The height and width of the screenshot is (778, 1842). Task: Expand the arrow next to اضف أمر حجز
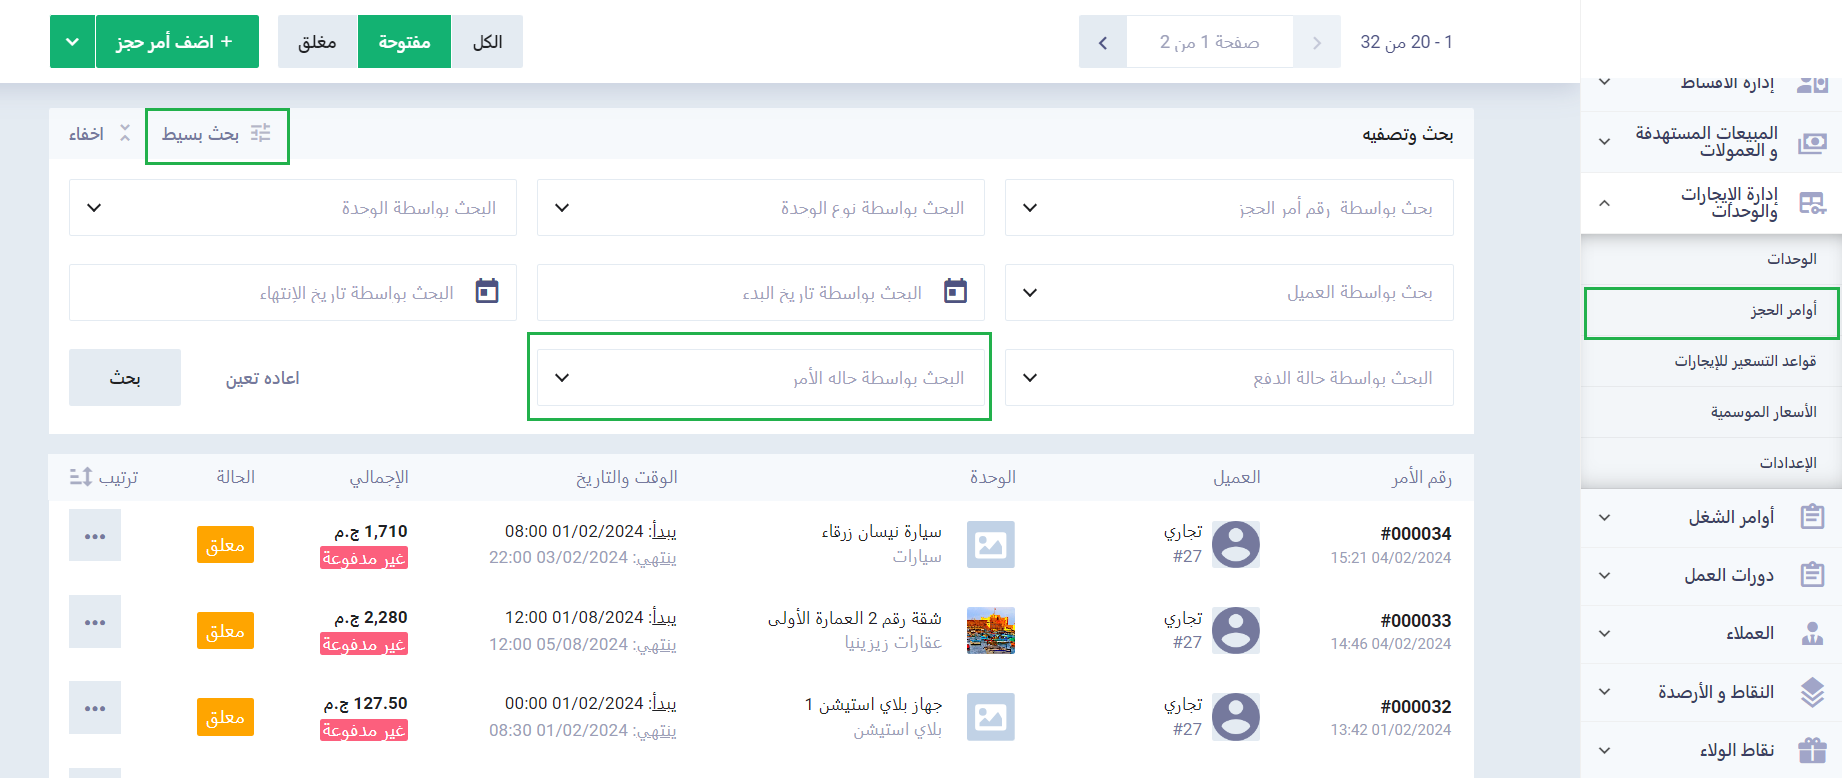pos(72,42)
